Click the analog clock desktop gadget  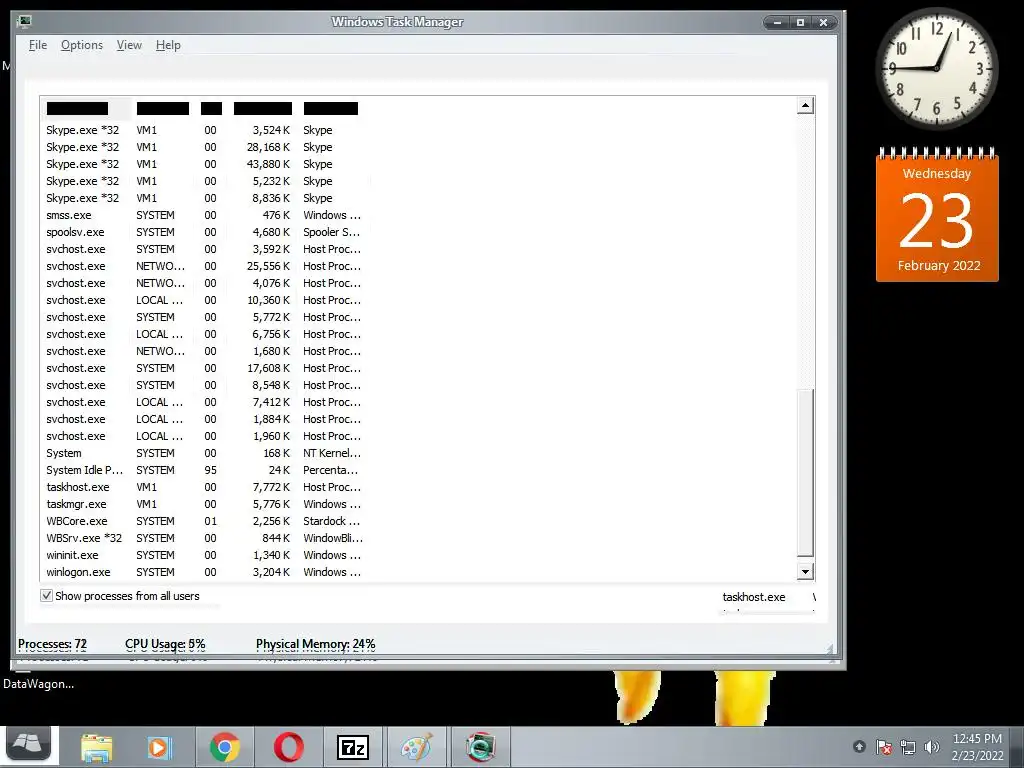936,68
